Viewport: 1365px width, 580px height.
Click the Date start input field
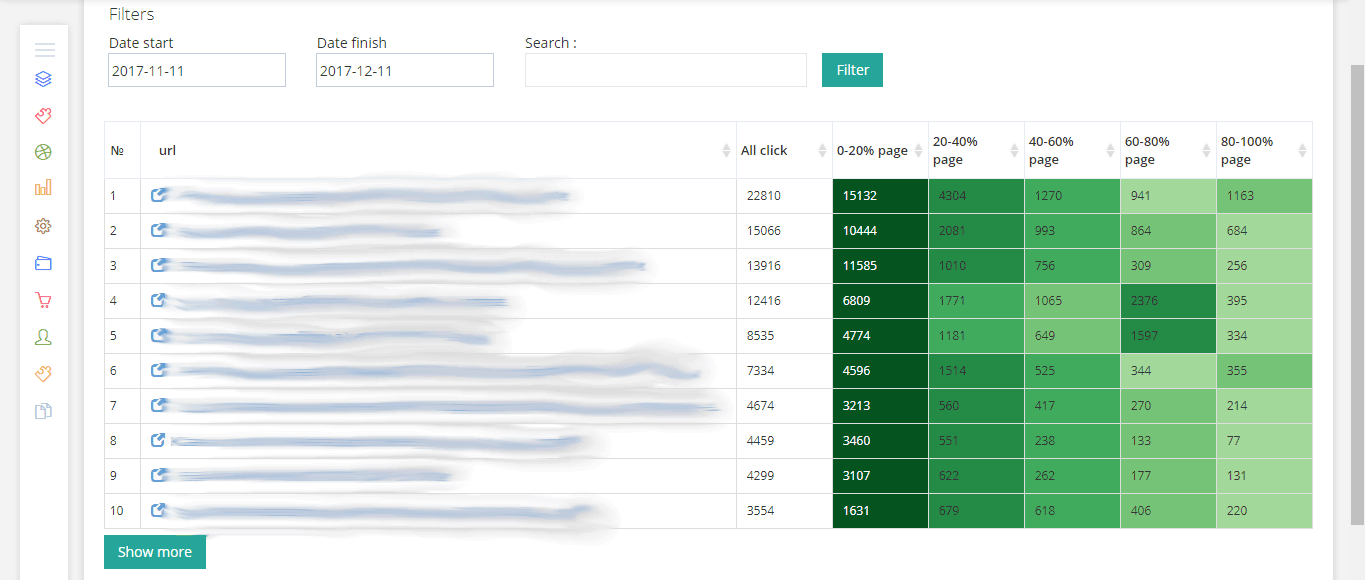[x=197, y=71]
